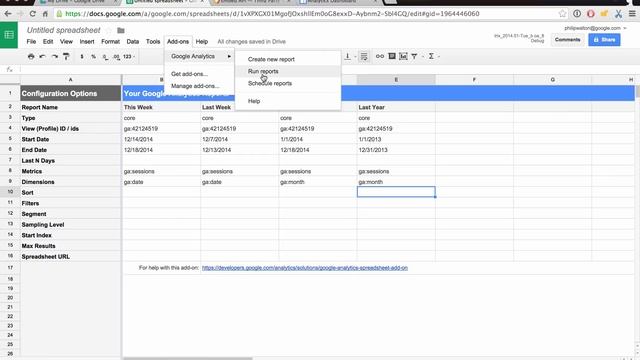The image size is (640, 360).
Task: Close the Add-ons menu
Action: 178,42
